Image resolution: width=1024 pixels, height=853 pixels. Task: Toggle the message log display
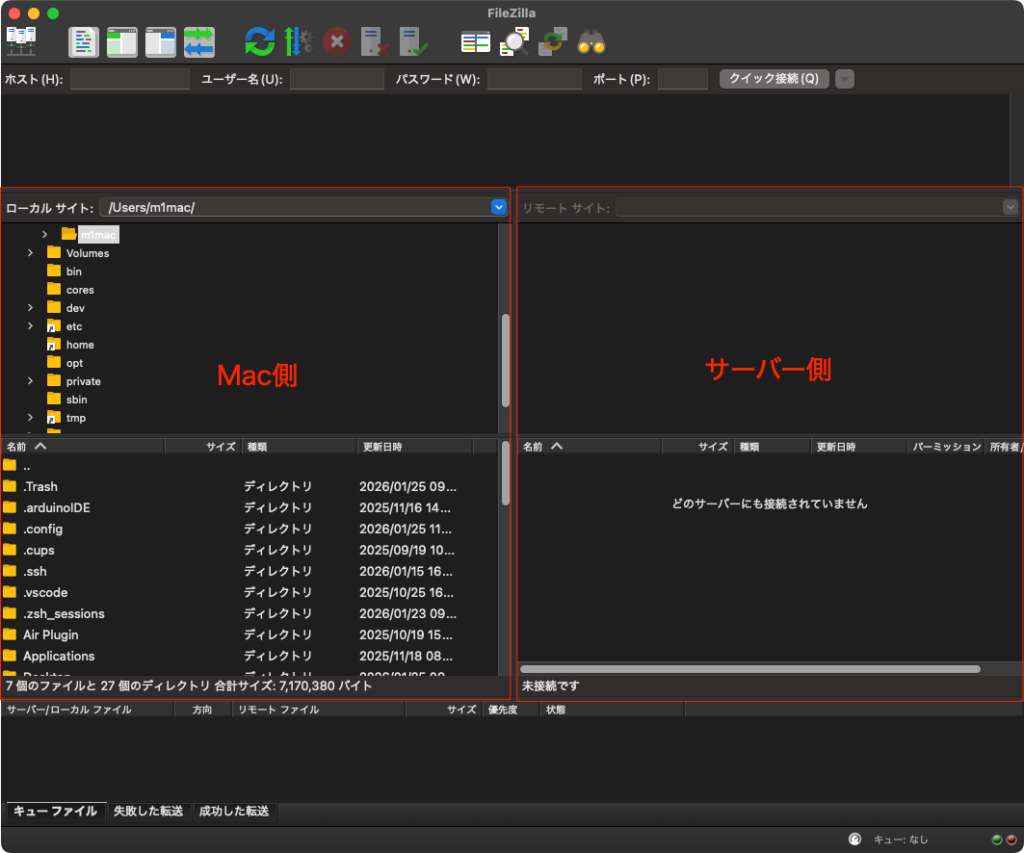pyautogui.click(x=84, y=42)
